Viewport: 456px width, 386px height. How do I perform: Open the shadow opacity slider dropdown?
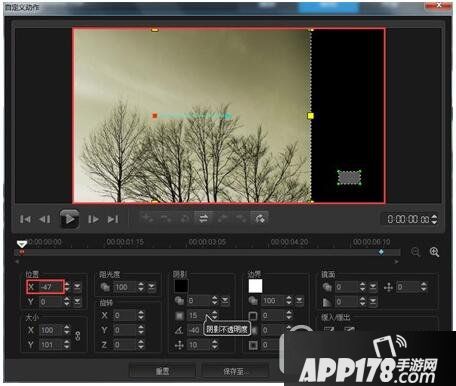pyautogui.click(x=225, y=301)
